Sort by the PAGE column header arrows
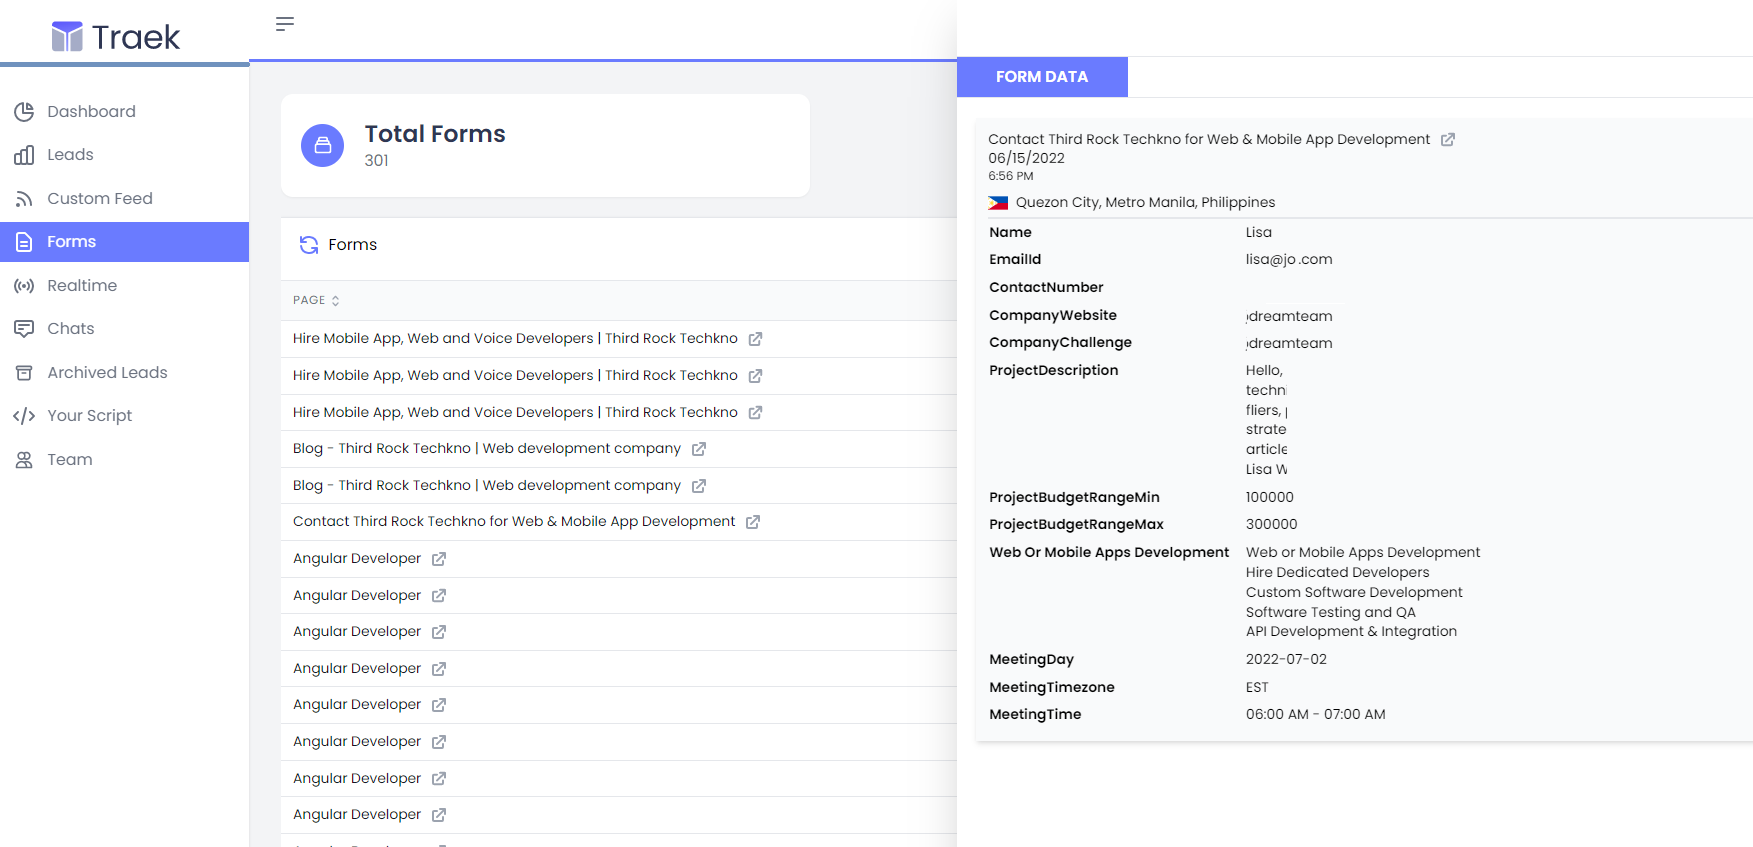 tap(335, 301)
